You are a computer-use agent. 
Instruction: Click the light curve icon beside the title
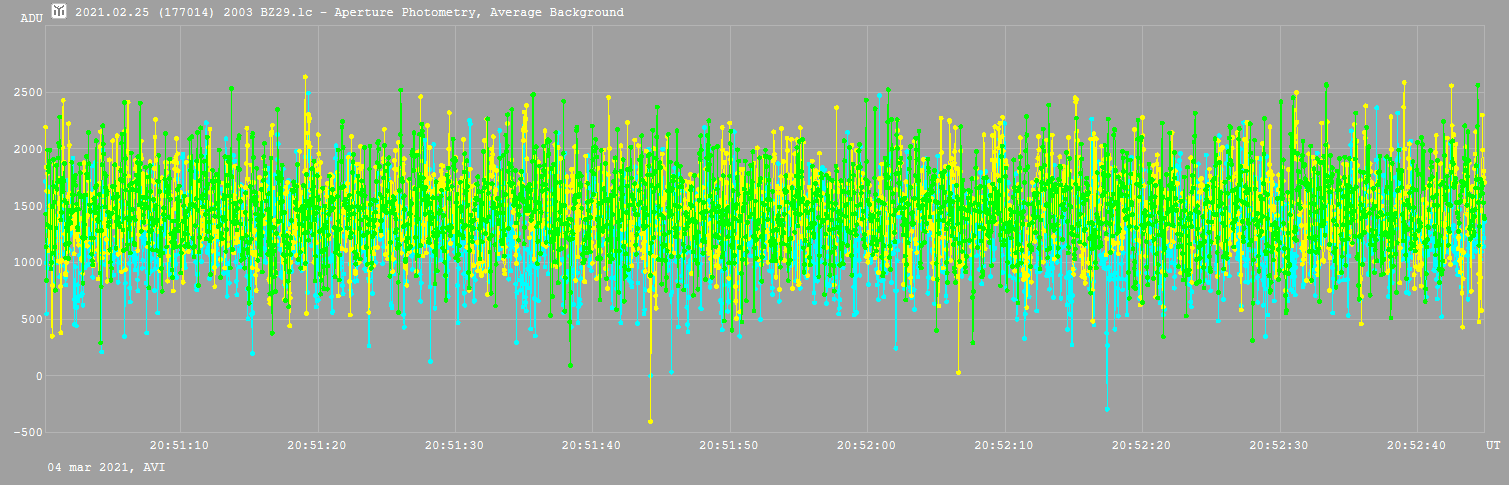coord(60,12)
